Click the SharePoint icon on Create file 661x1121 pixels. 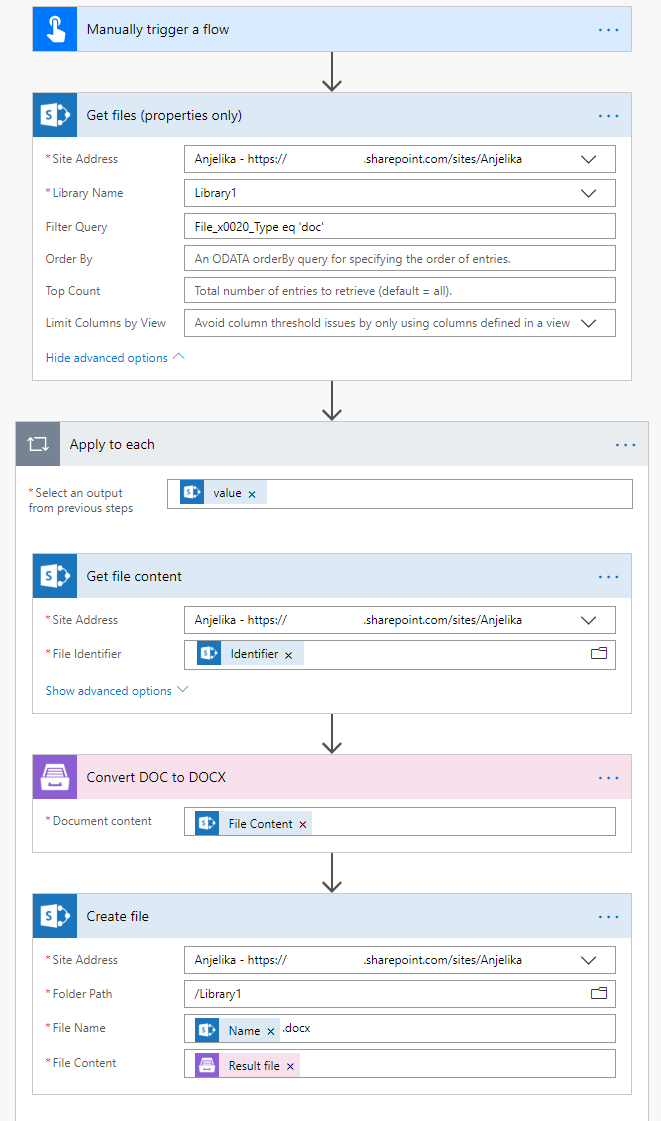coord(55,916)
